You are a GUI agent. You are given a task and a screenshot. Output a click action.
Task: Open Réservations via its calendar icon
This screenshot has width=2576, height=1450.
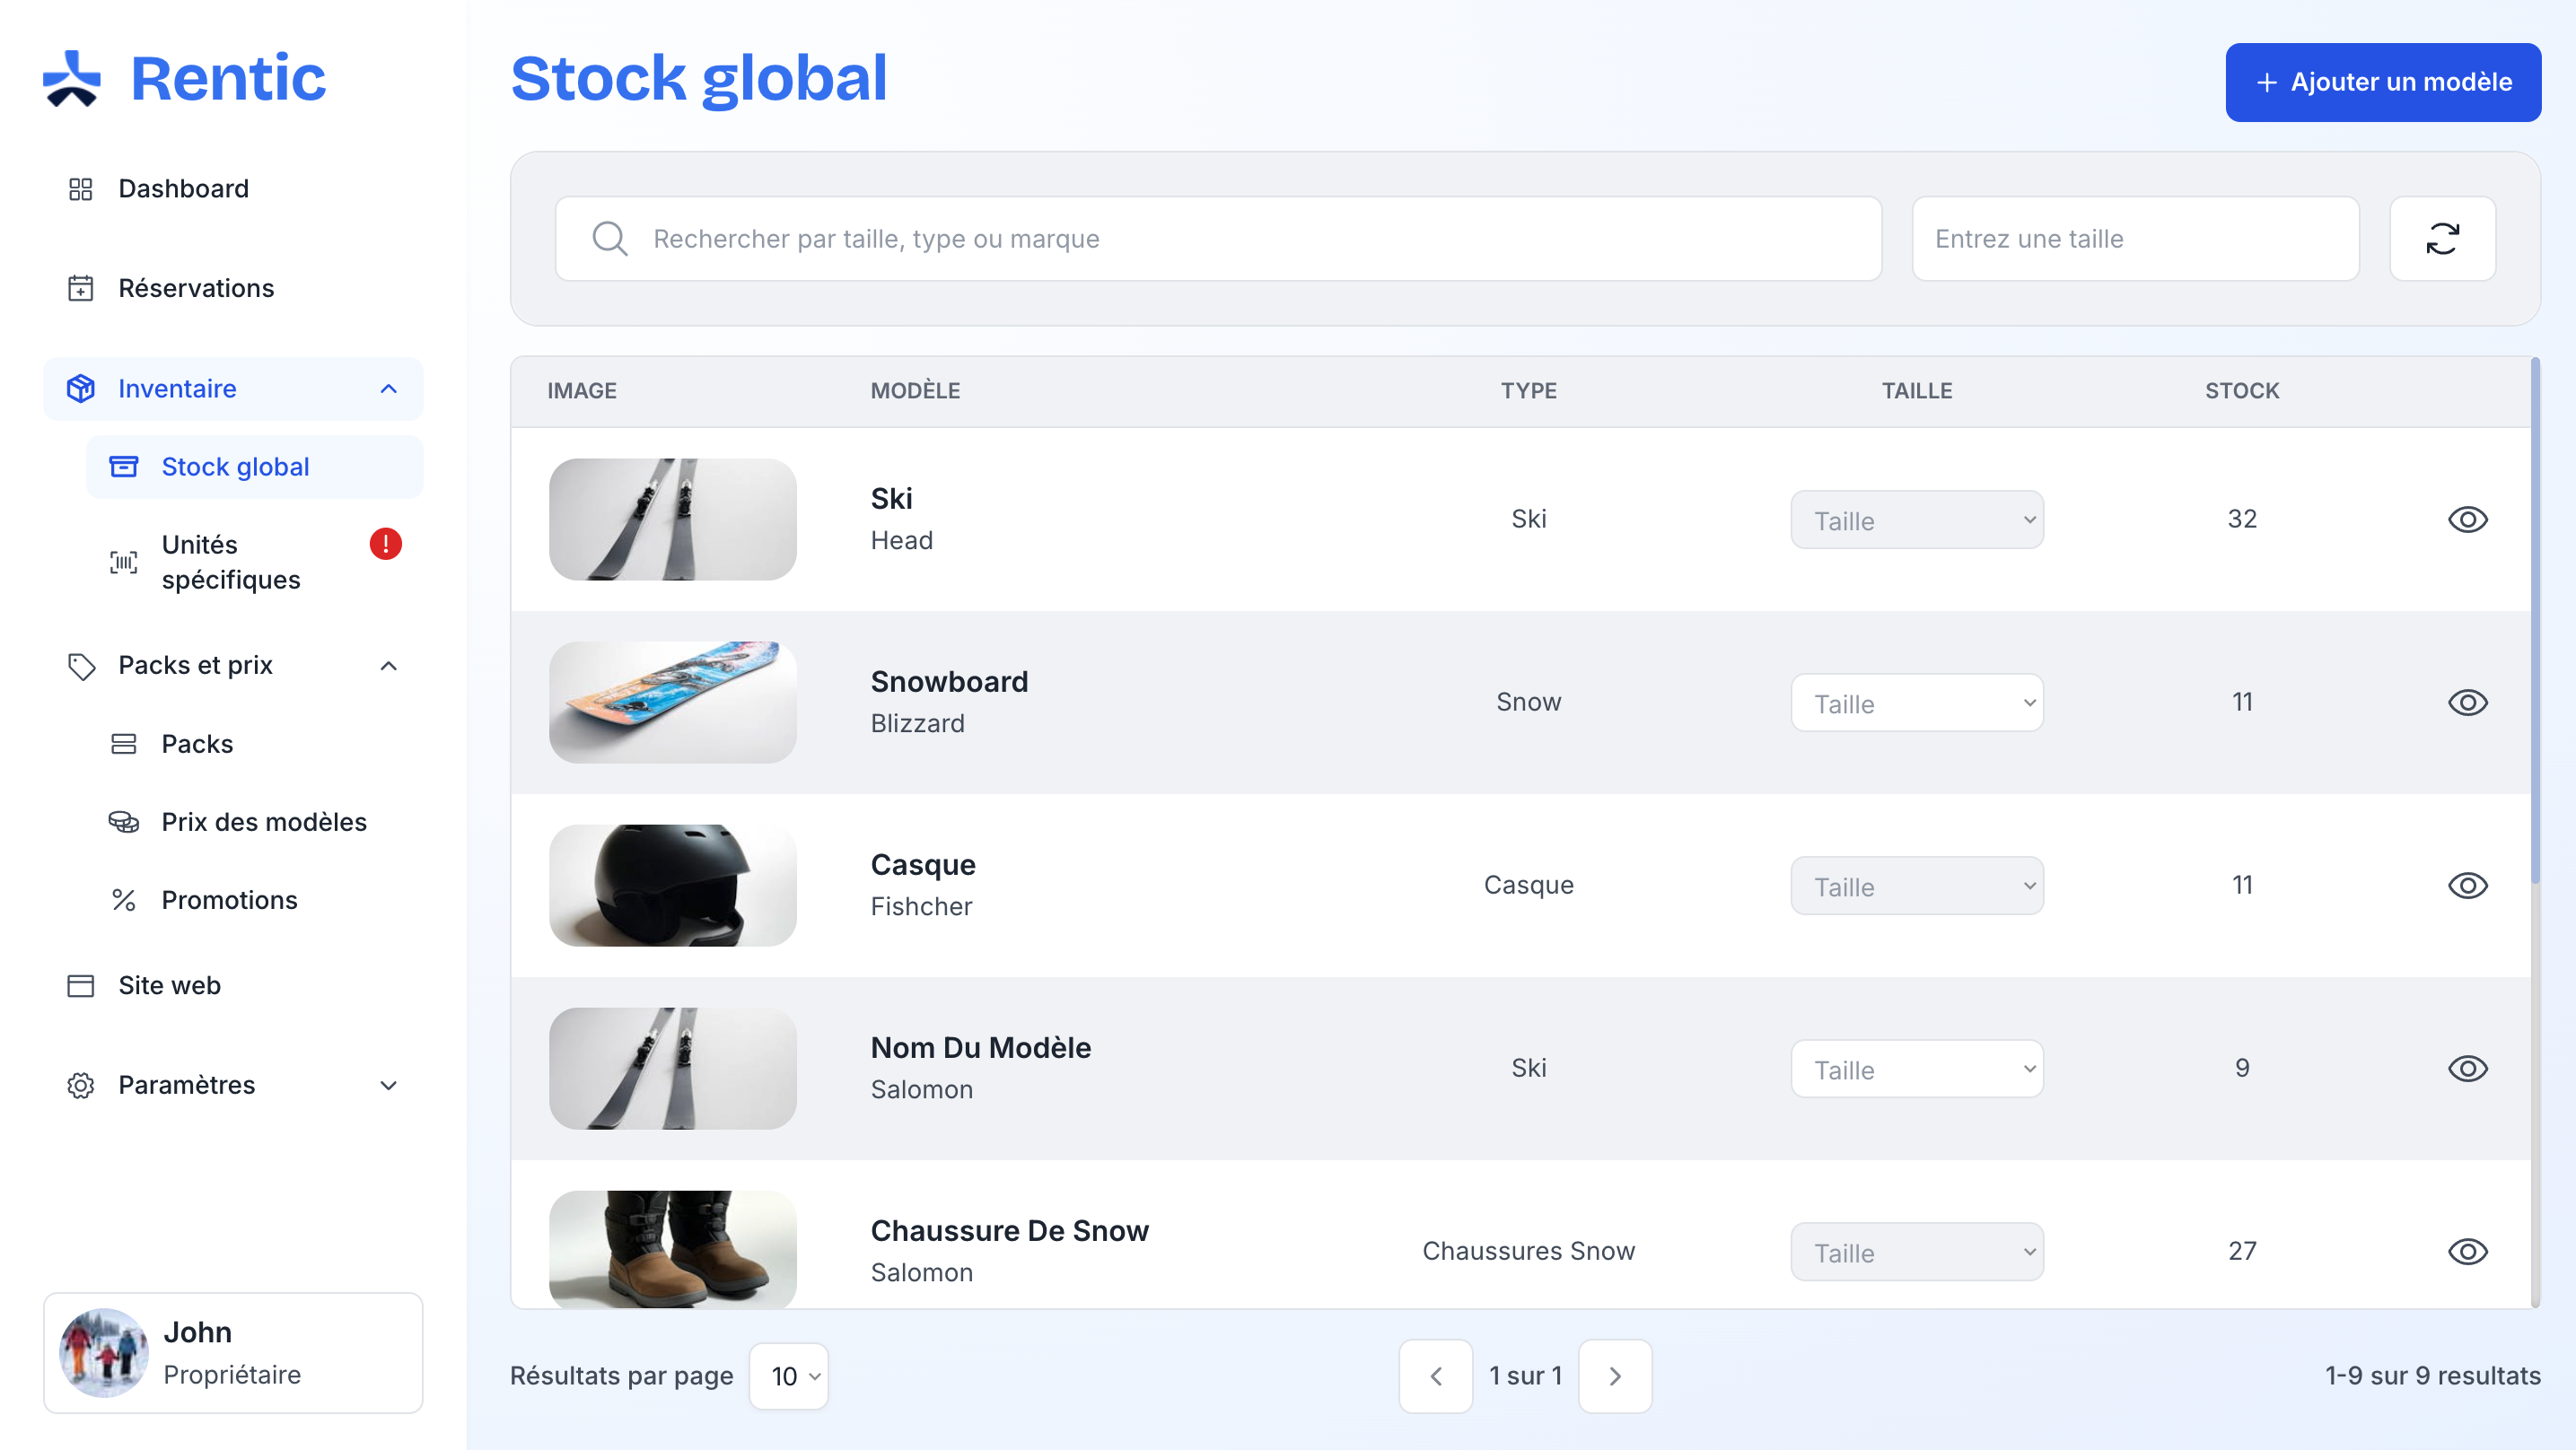point(80,288)
